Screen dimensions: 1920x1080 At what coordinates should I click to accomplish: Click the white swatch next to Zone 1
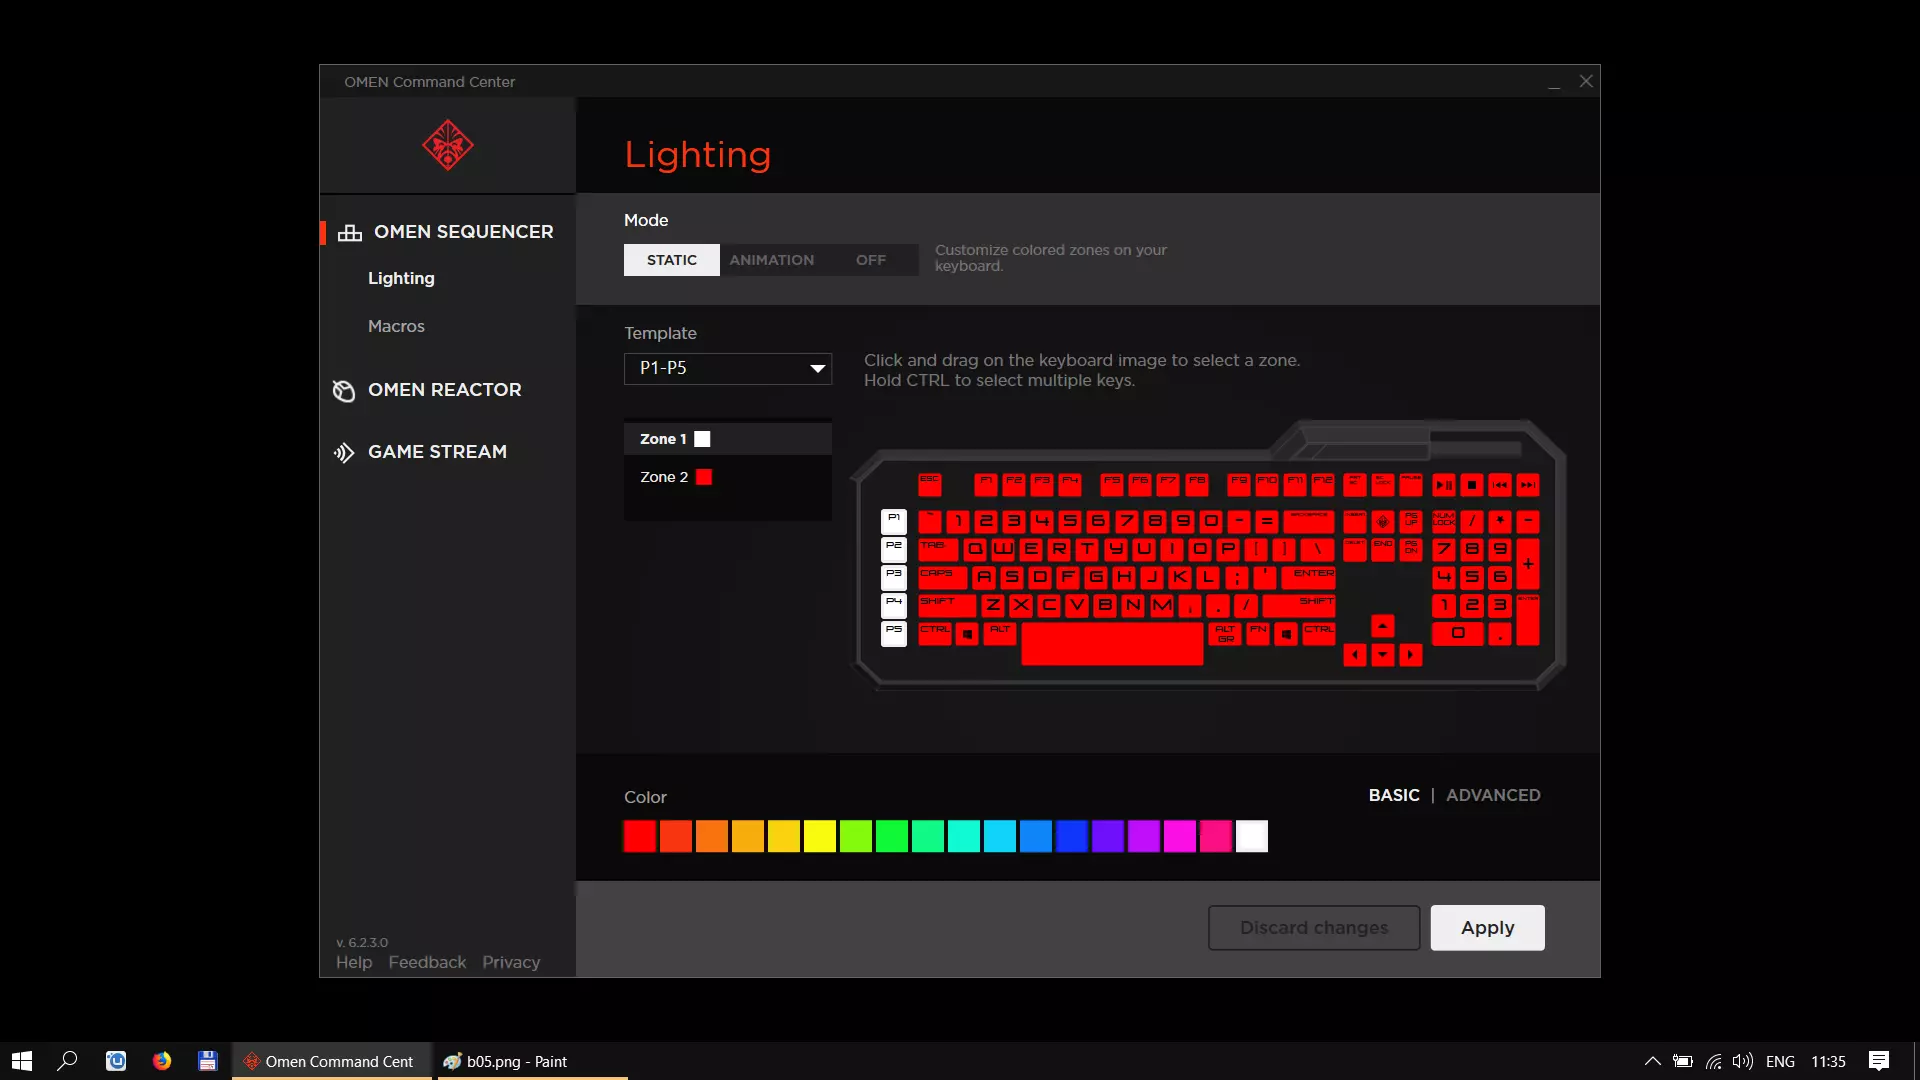pyautogui.click(x=702, y=439)
